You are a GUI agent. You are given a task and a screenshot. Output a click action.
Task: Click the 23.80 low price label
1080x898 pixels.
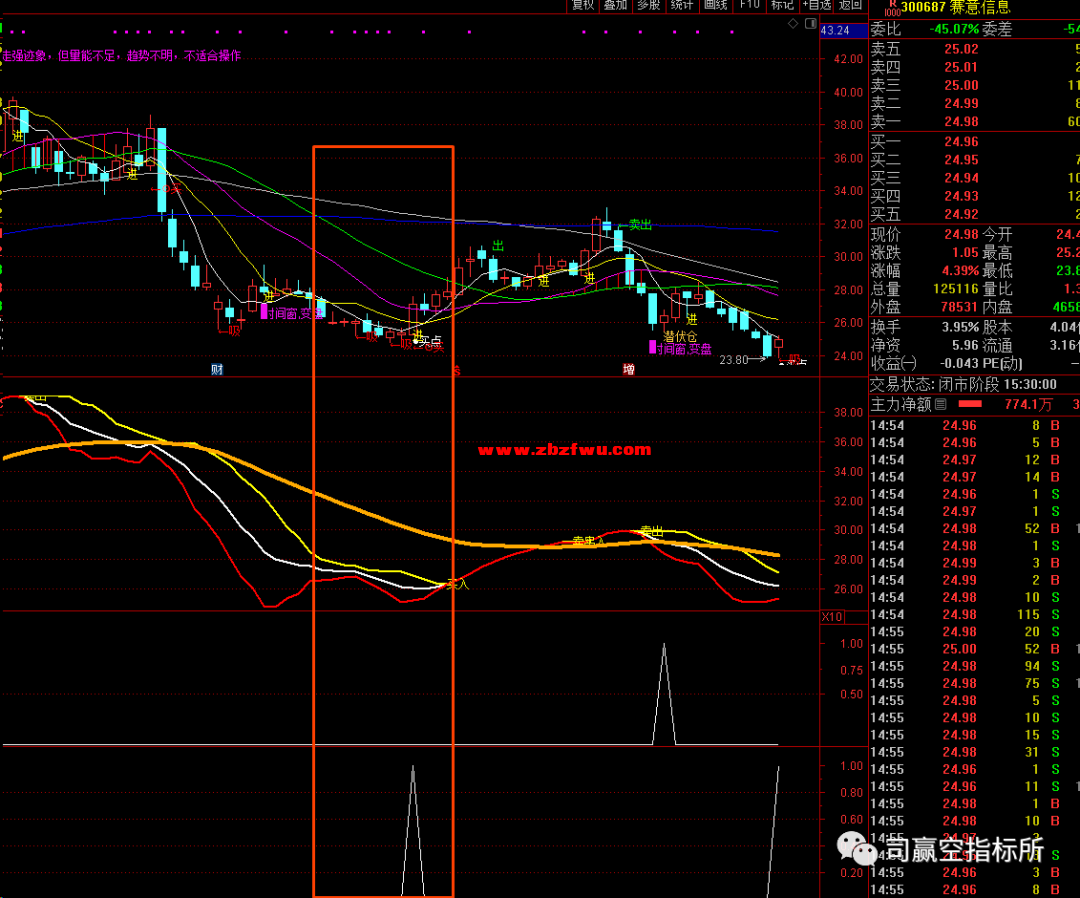(734, 359)
